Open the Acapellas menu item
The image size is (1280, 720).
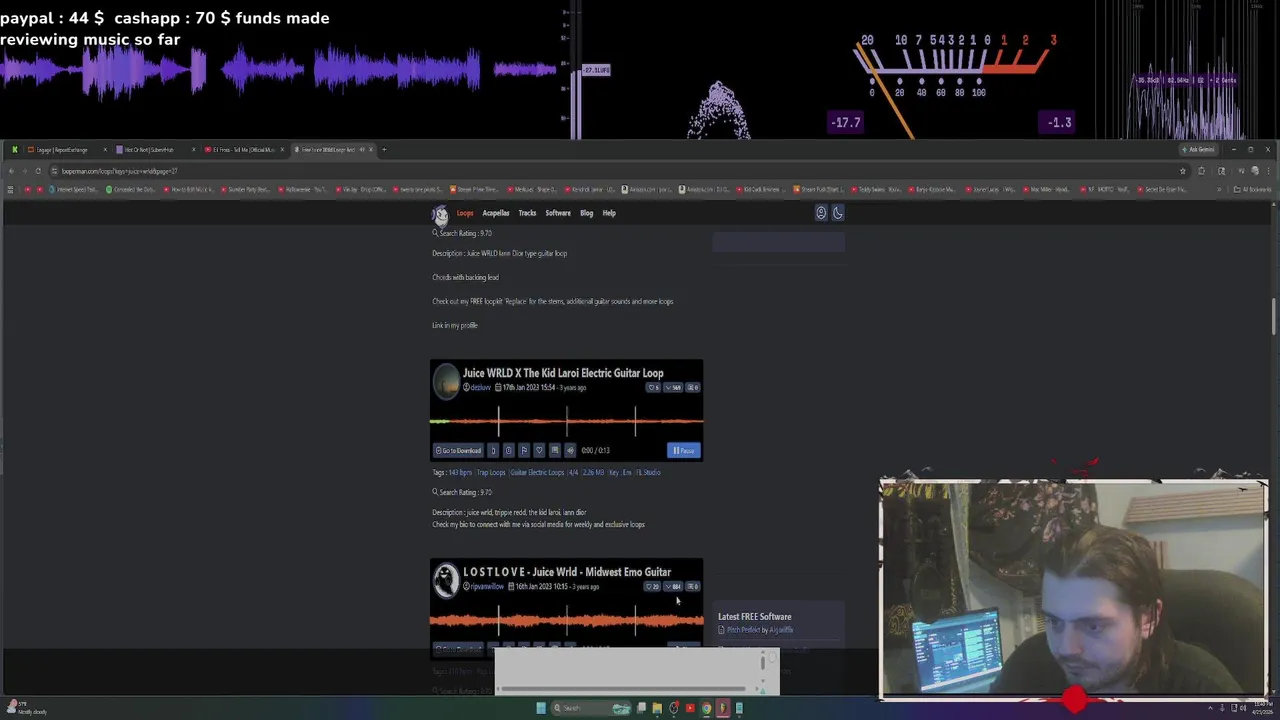point(496,213)
